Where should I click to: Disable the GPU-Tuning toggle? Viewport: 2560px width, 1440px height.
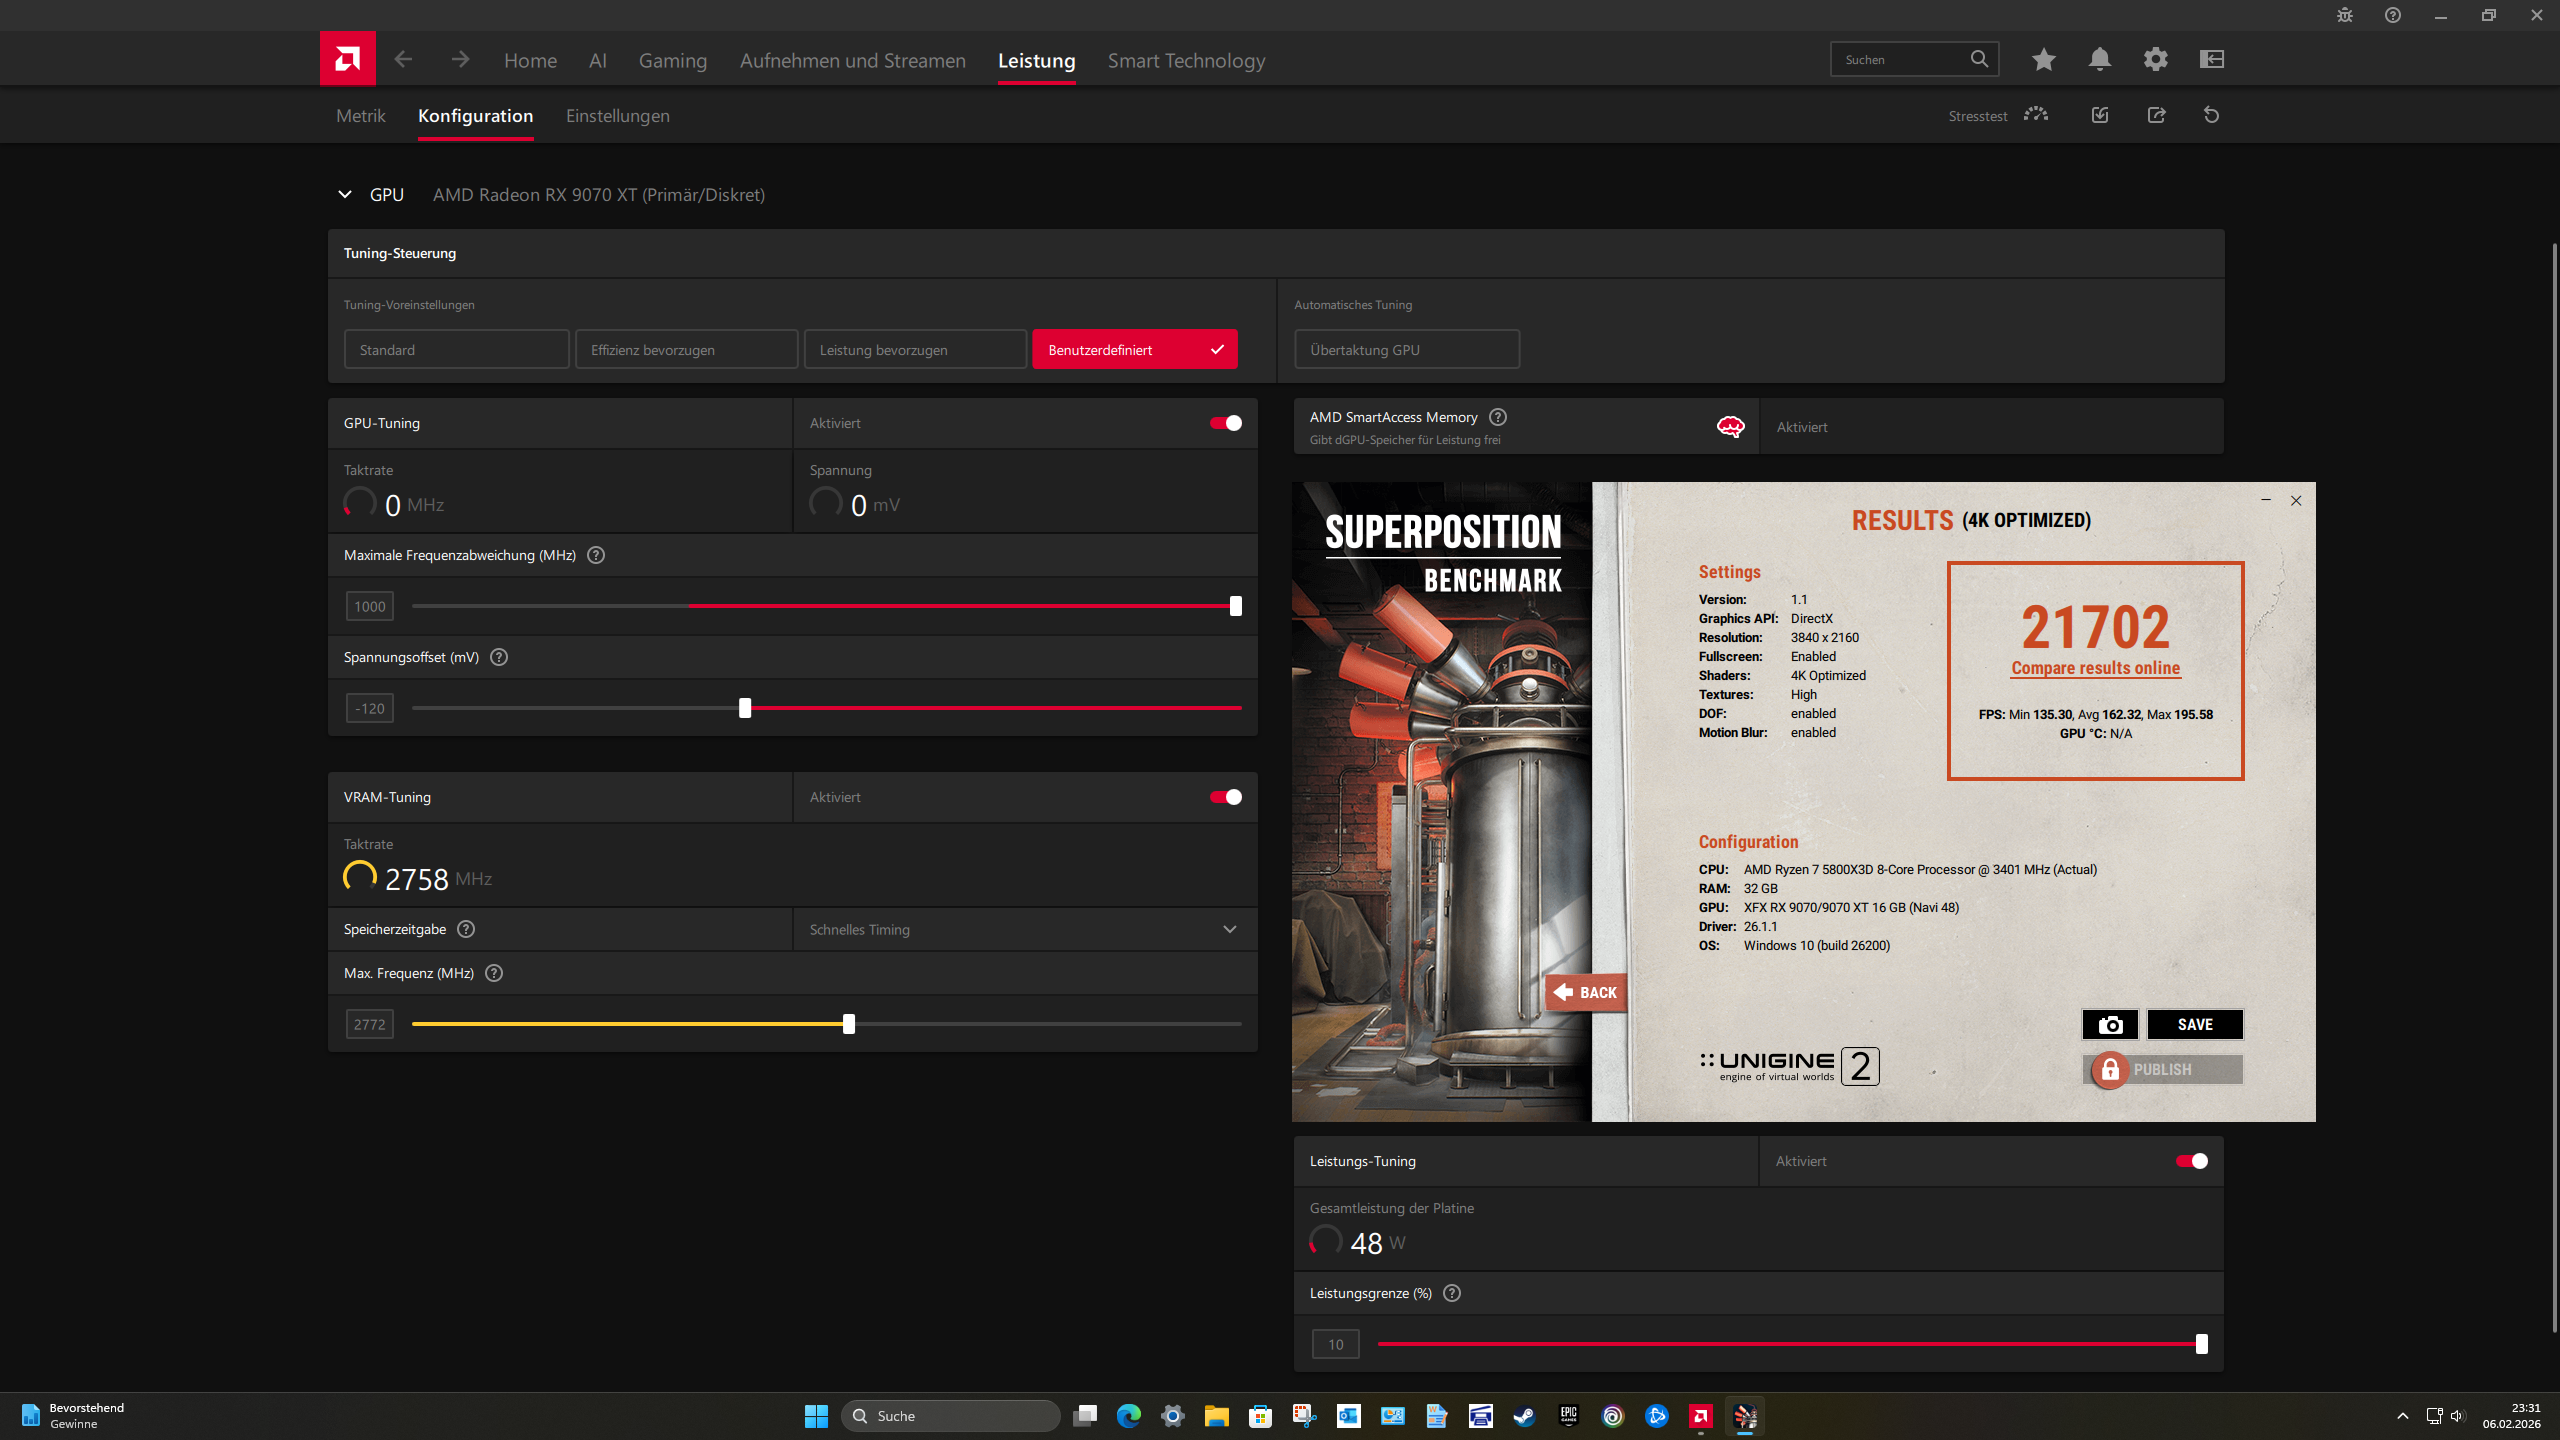(x=1225, y=423)
